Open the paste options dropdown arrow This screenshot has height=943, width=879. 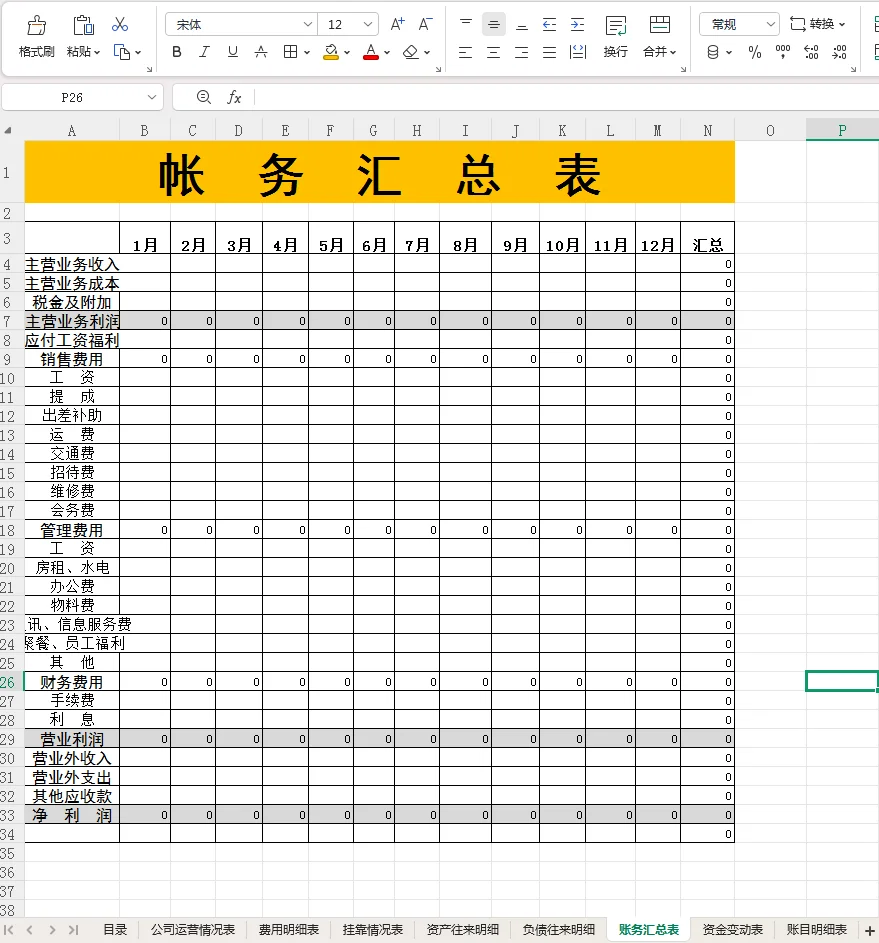click(x=97, y=52)
